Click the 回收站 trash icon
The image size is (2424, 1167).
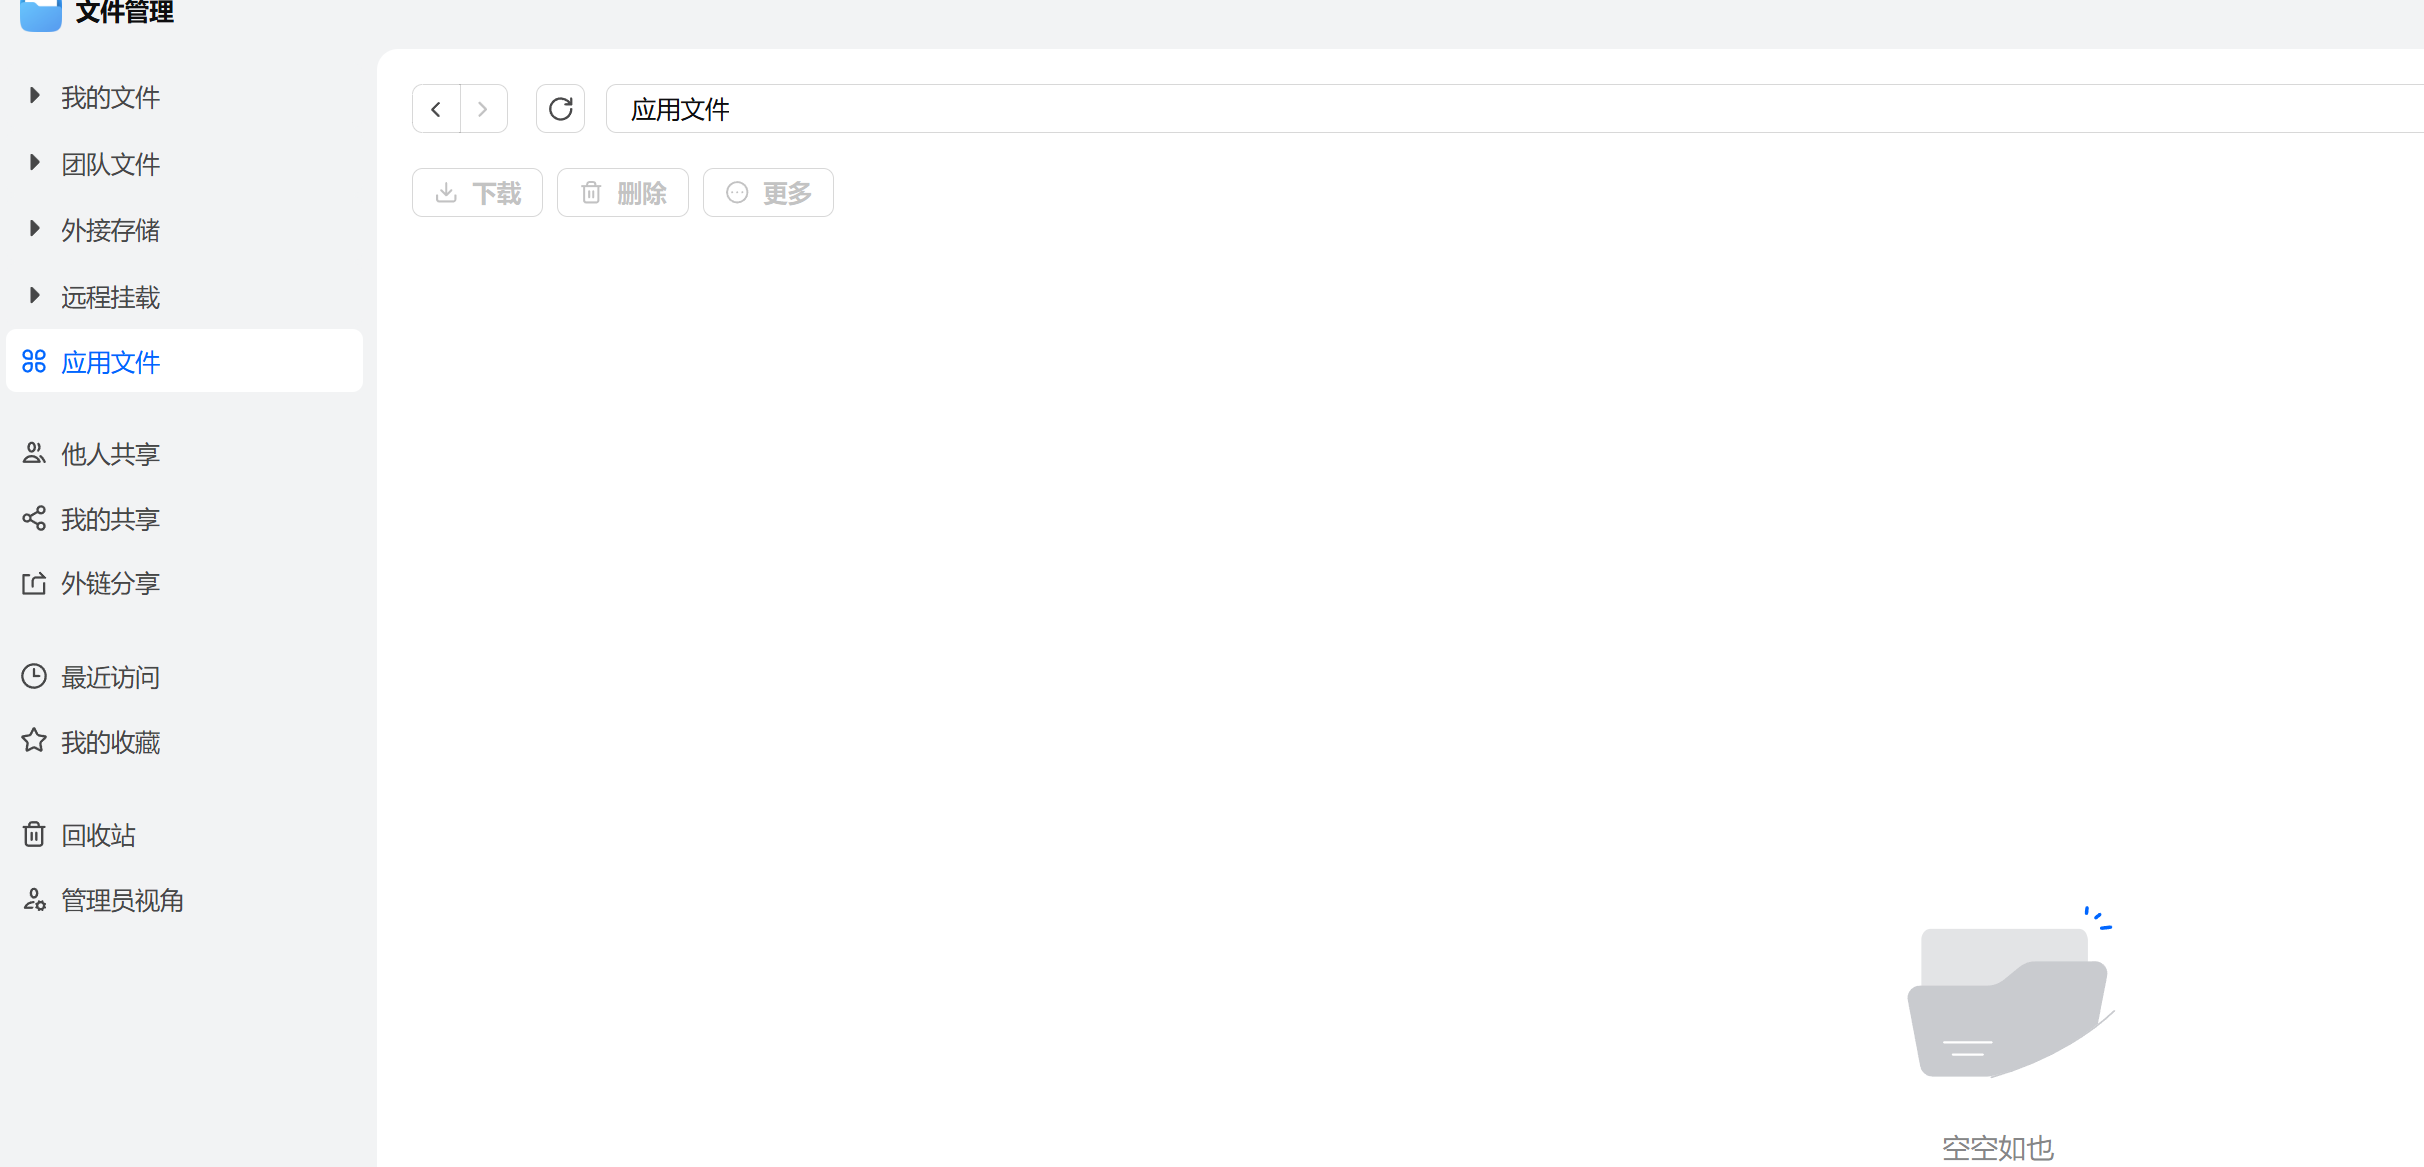[x=34, y=834]
